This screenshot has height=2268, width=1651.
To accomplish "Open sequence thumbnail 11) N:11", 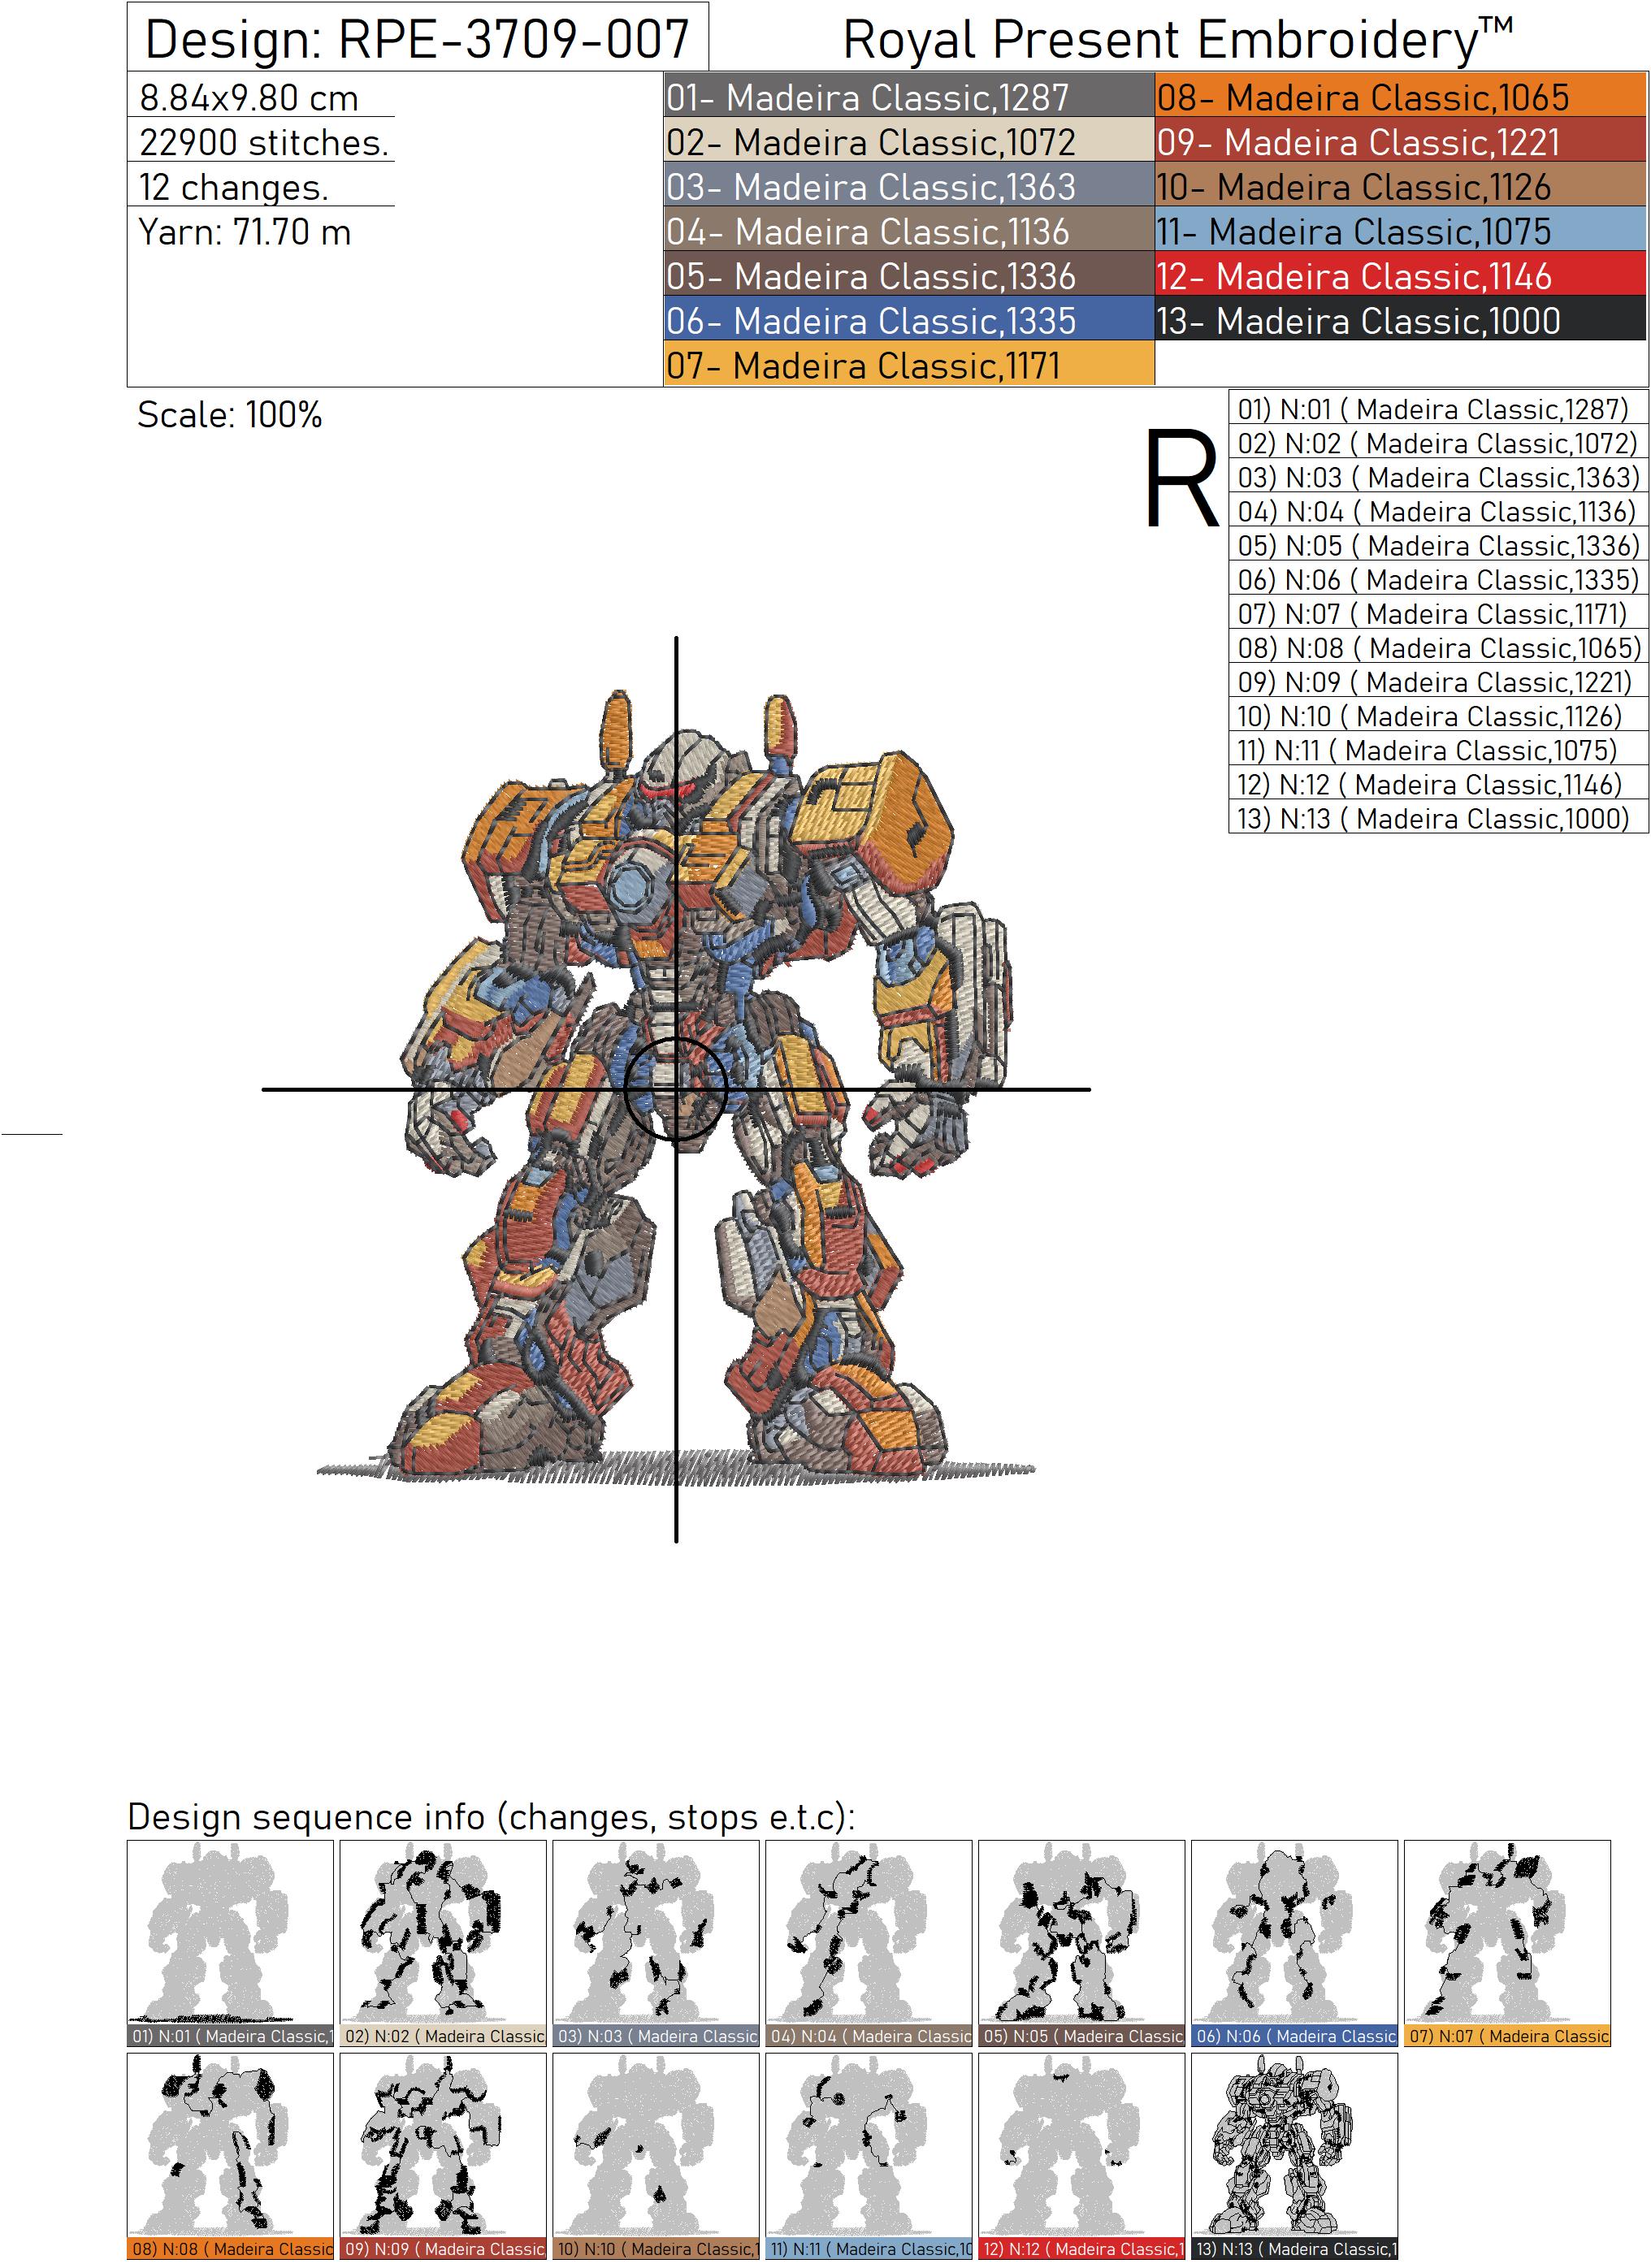I will [x=869, y=2156].
